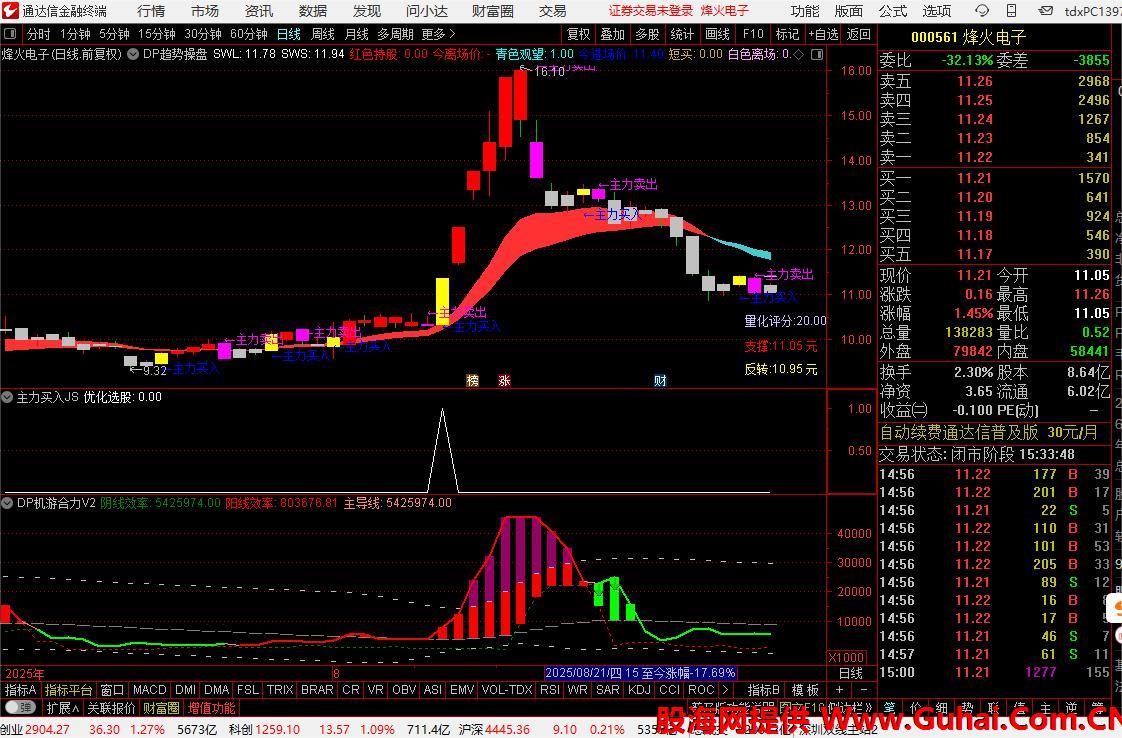
Task: Open the 指标A selector
Action: click(x=20, y=690)
